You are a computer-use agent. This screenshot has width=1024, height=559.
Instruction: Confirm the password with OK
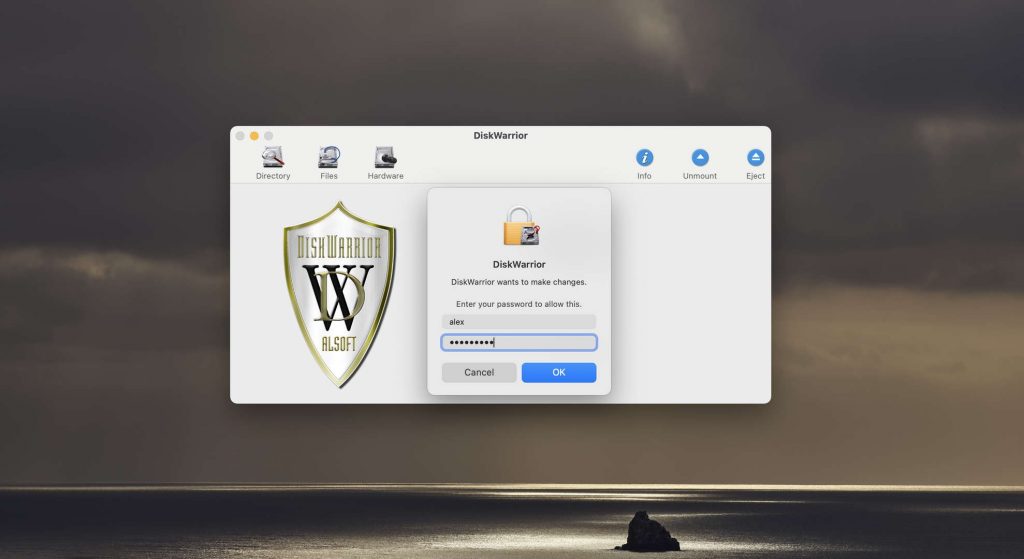[559, 373]
